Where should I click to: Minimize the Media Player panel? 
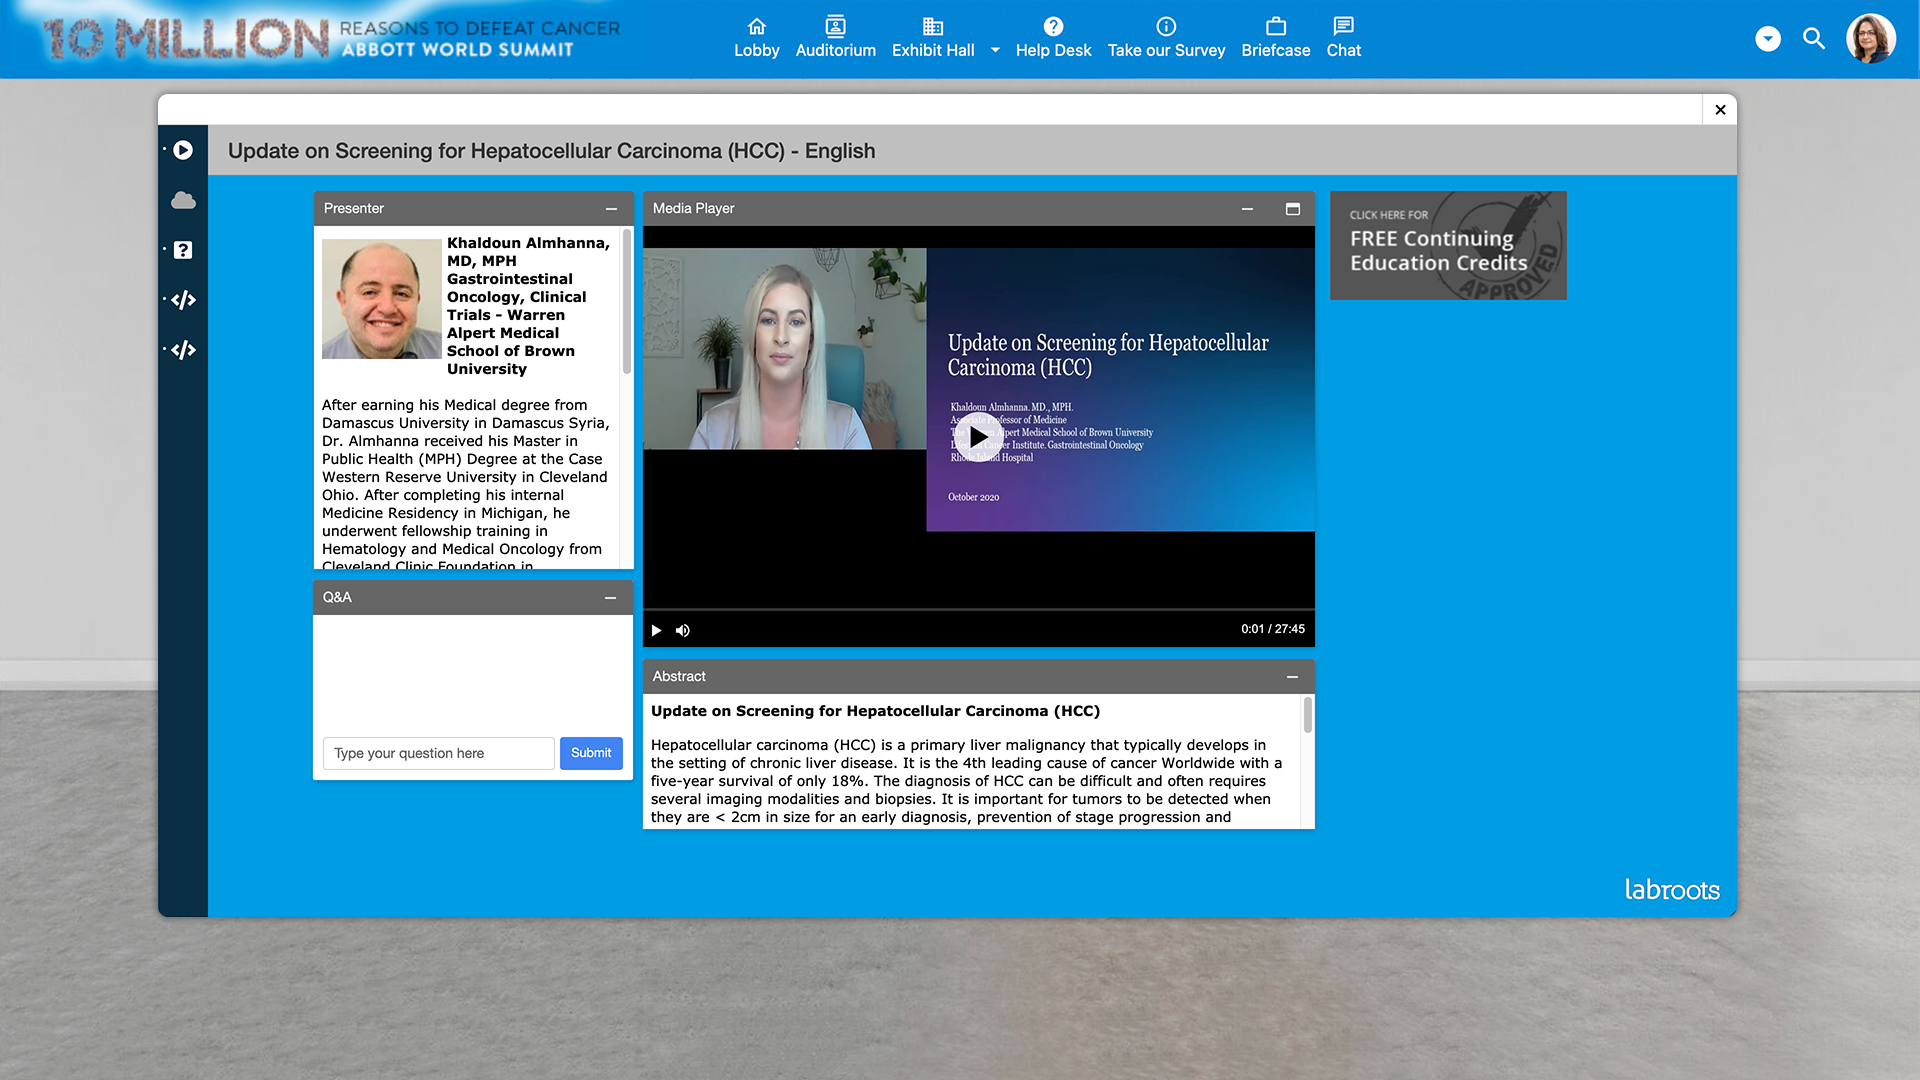click(x=1247, y=209)
